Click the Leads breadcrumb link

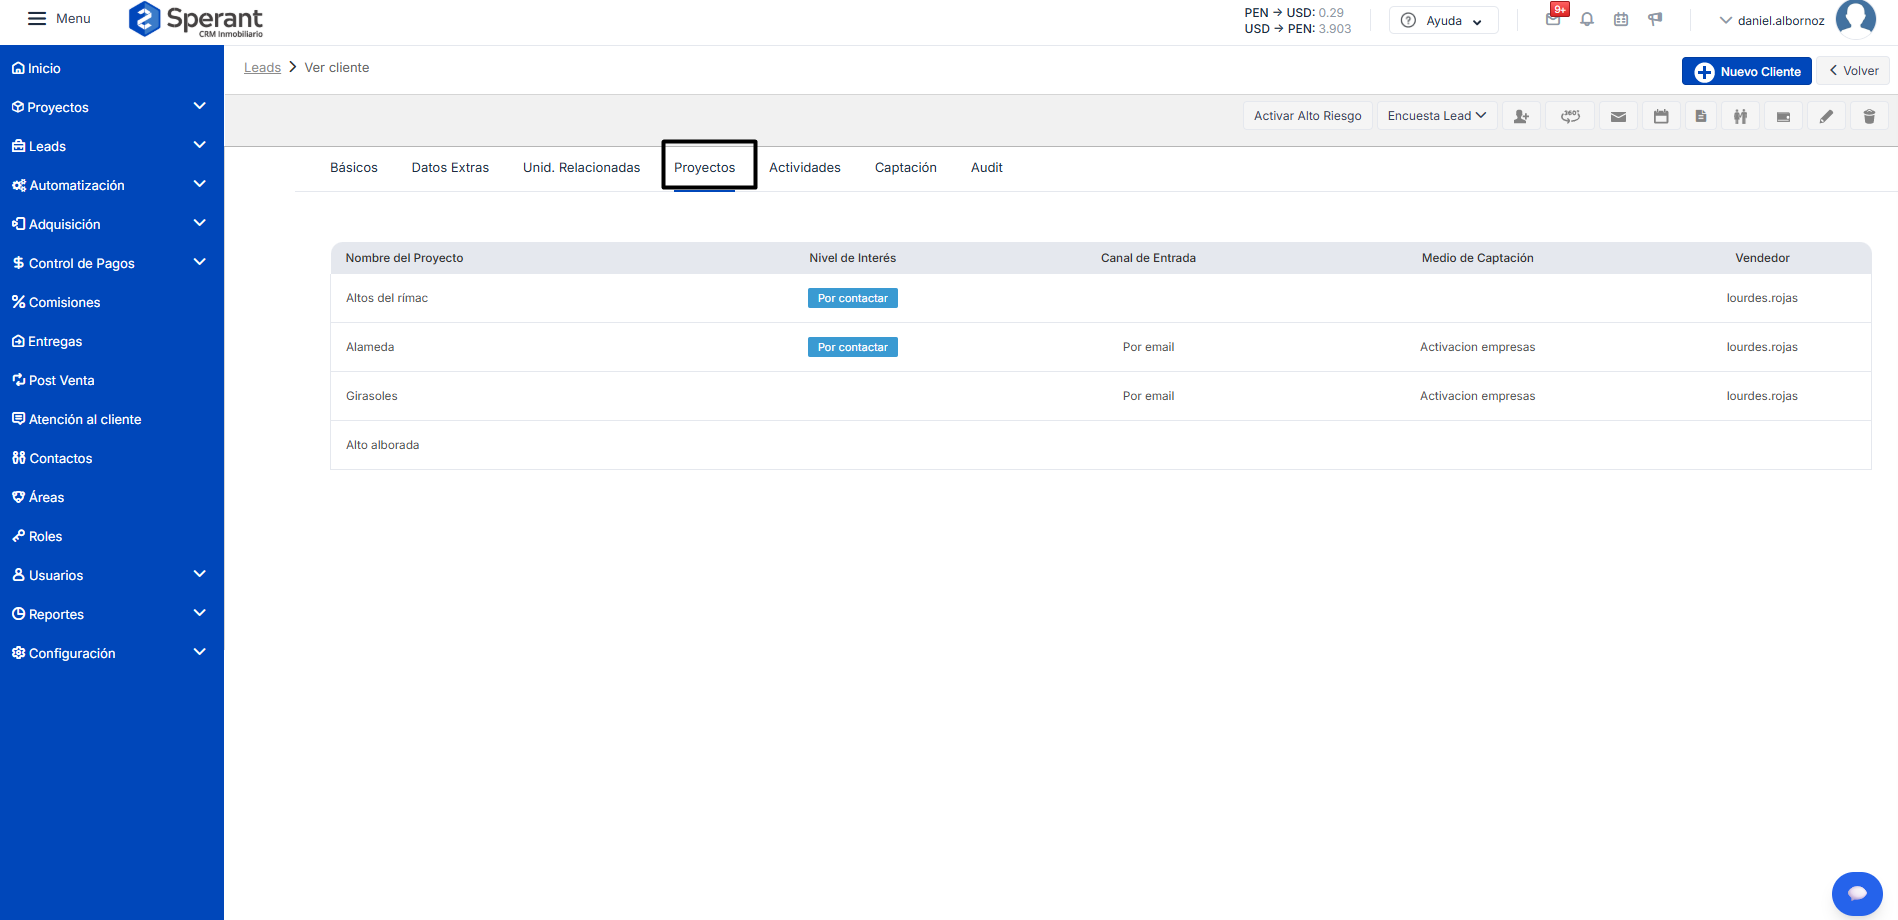[262, 68]
